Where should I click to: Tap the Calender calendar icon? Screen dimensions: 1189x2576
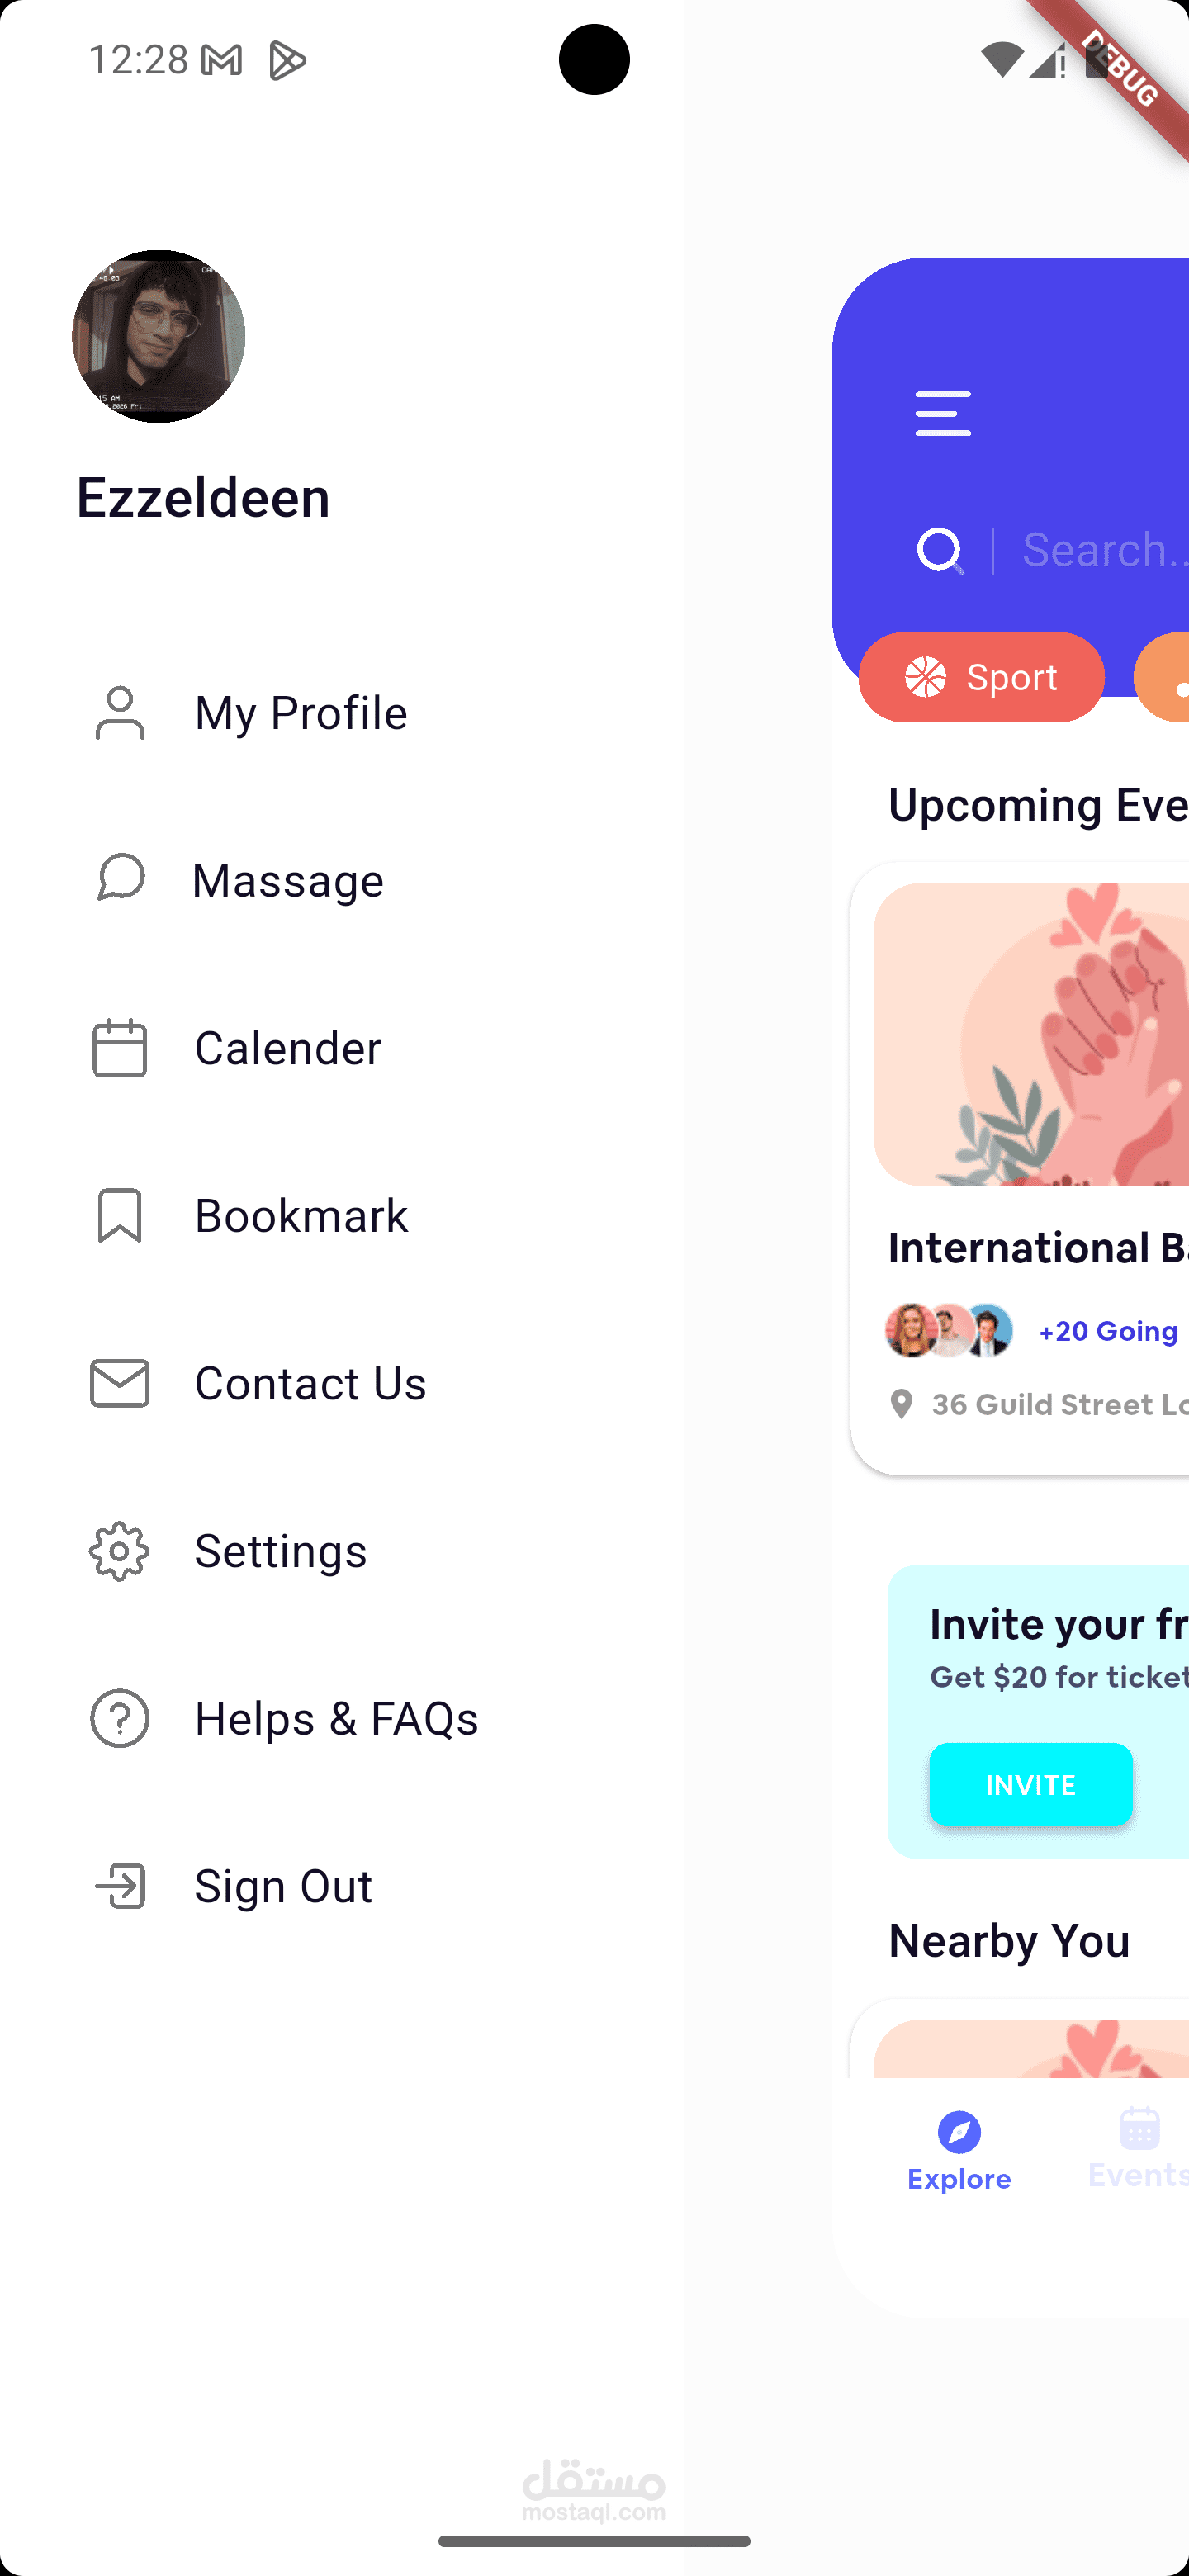tap(120, 1048)
